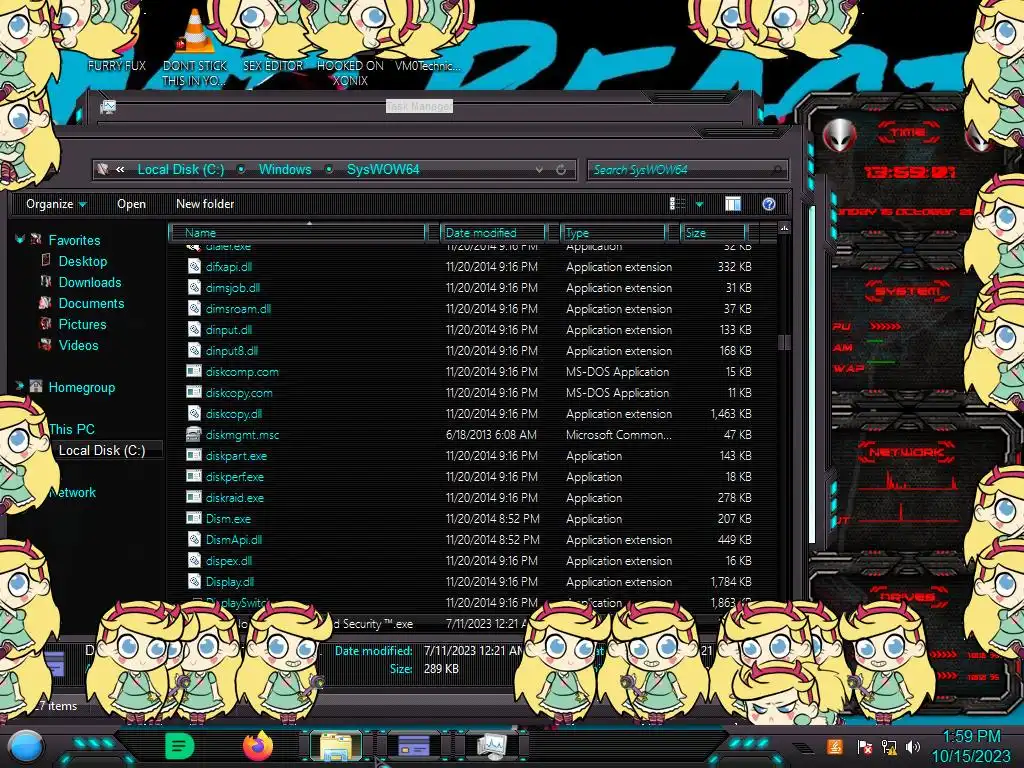Click the search magnifier icon
1024x768 pixels.
point(776,170)
